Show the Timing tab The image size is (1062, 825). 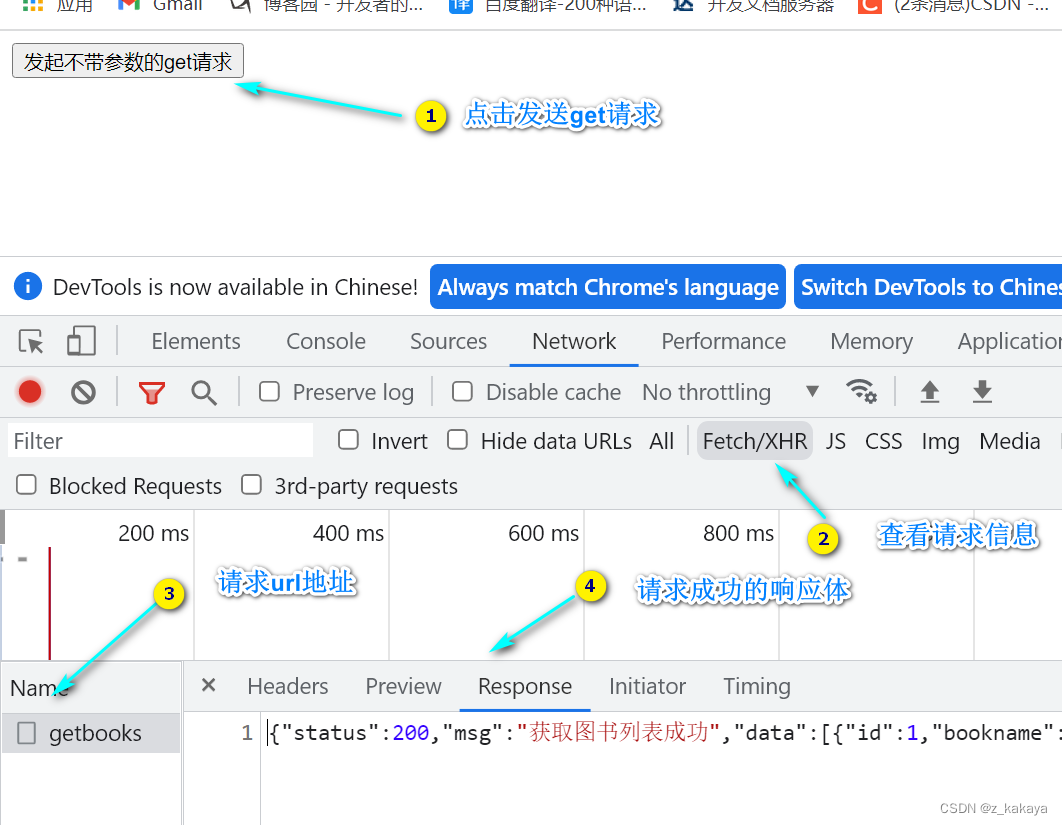pyautogui.click(x=757, y=686)
